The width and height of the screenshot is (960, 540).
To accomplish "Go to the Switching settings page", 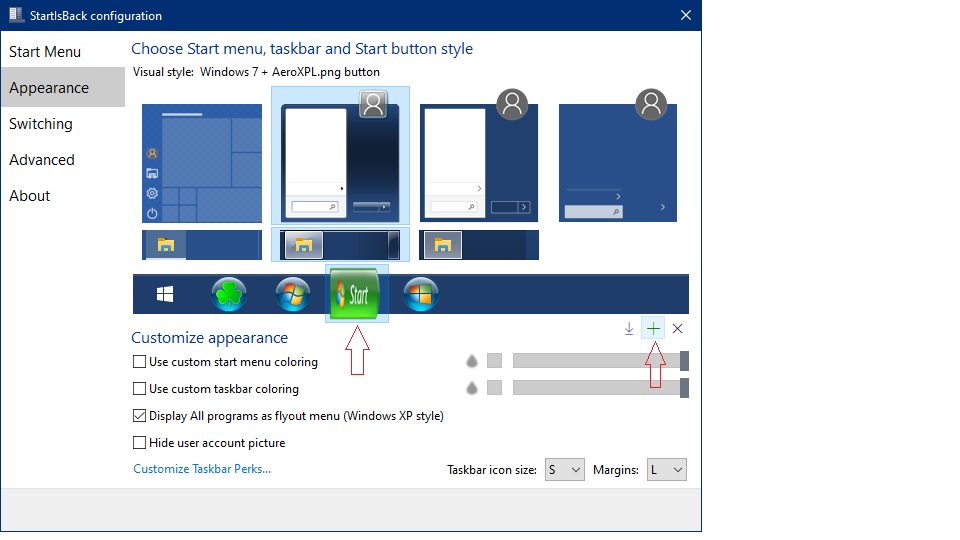I will tap(62, 124).
